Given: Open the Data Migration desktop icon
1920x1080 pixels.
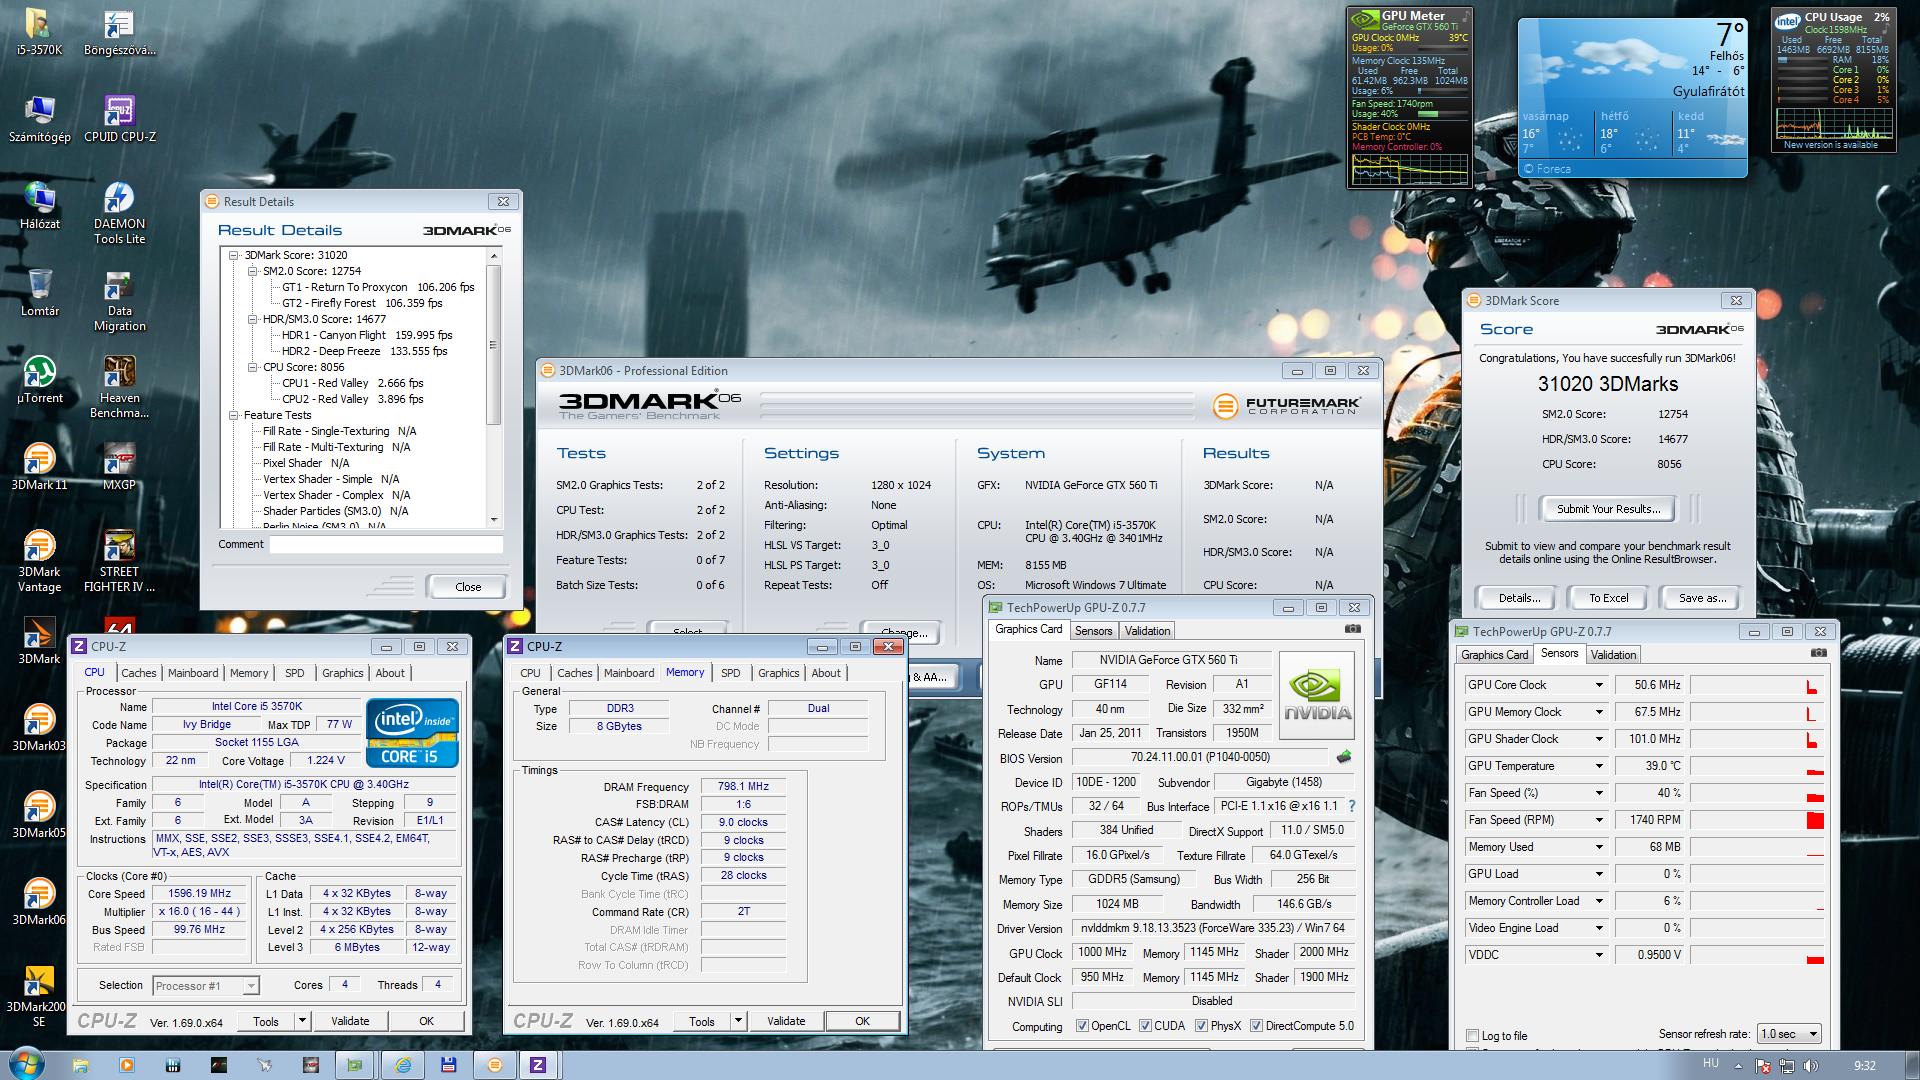Looking at the screenshot, I should pos(119,300).
